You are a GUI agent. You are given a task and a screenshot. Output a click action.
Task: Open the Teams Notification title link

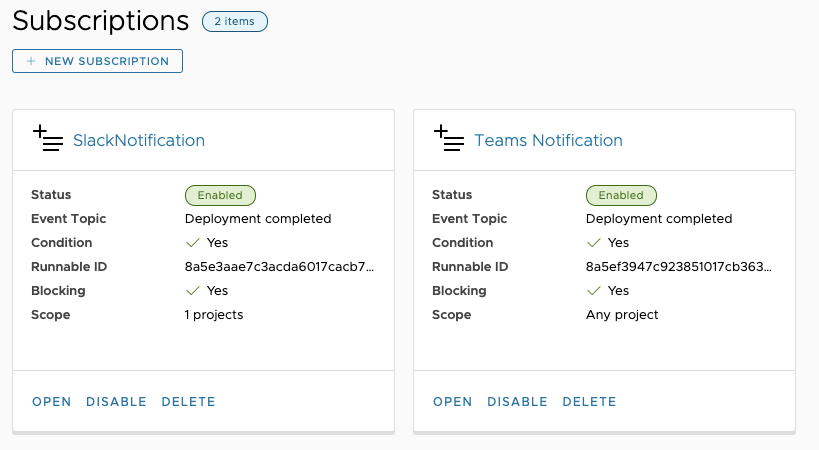click(x=548, y=141)
